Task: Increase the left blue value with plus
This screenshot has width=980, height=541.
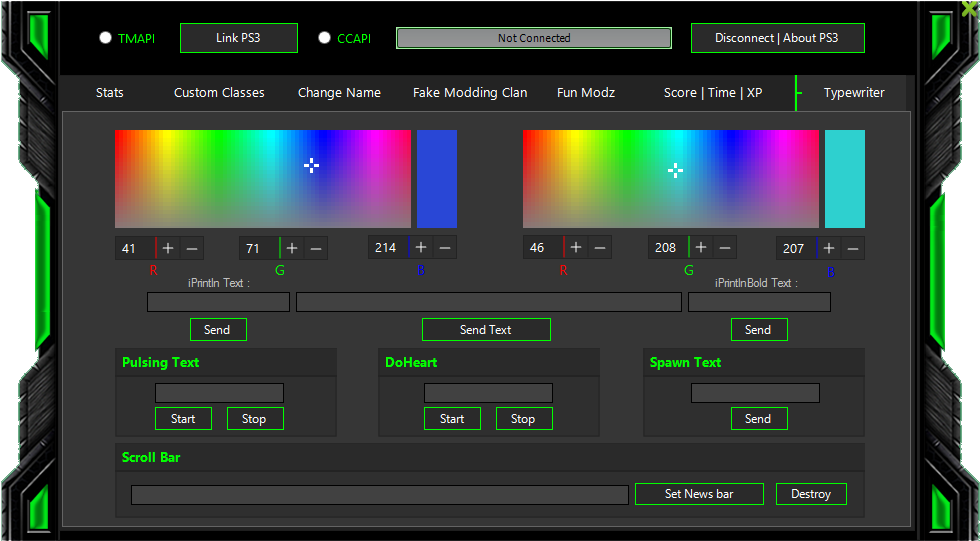Action: click(x=421, y=248)
